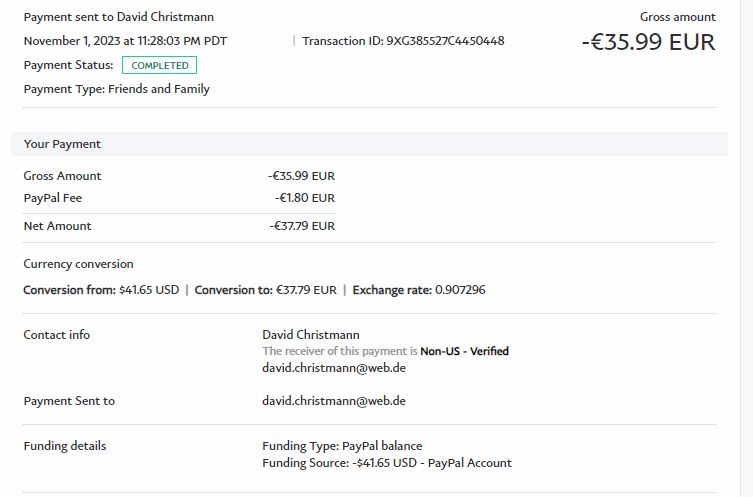Click the email in the Payment Sent to row
The width and height of the screenshot is (753, 497).
pos(333,401)
